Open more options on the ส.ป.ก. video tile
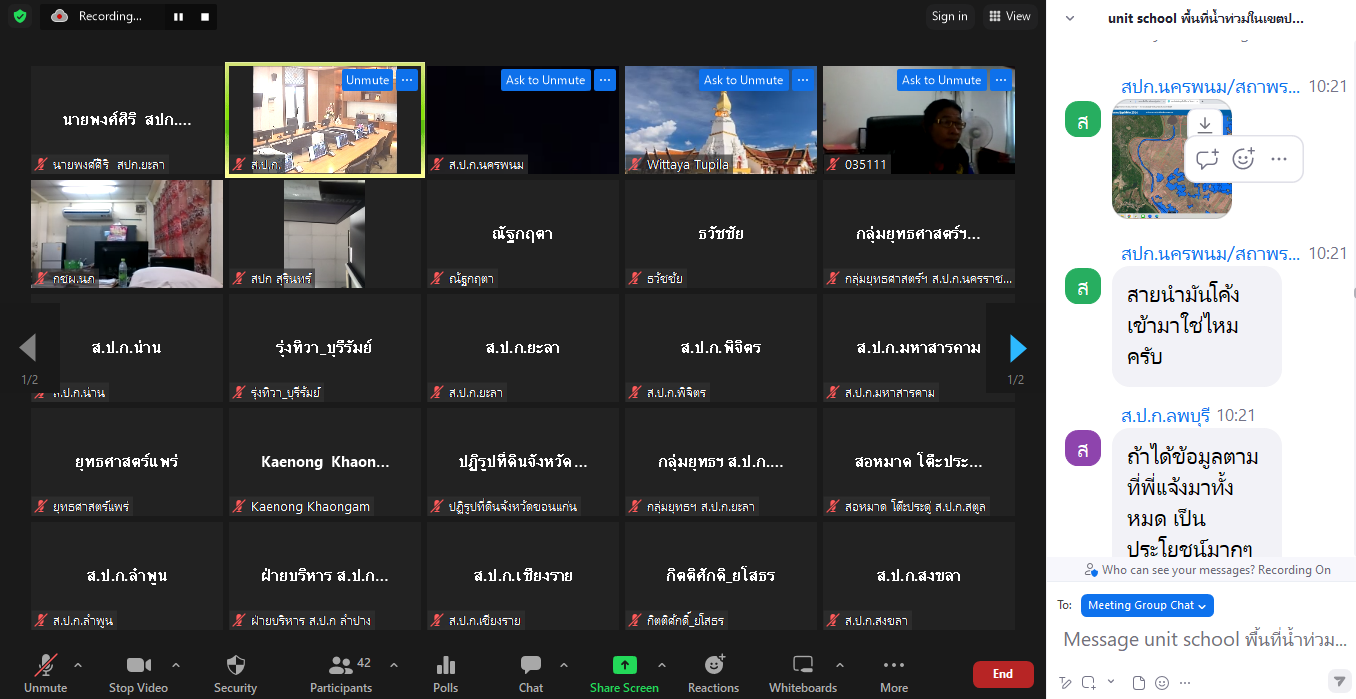1356x699 pixels. point(407,80)
